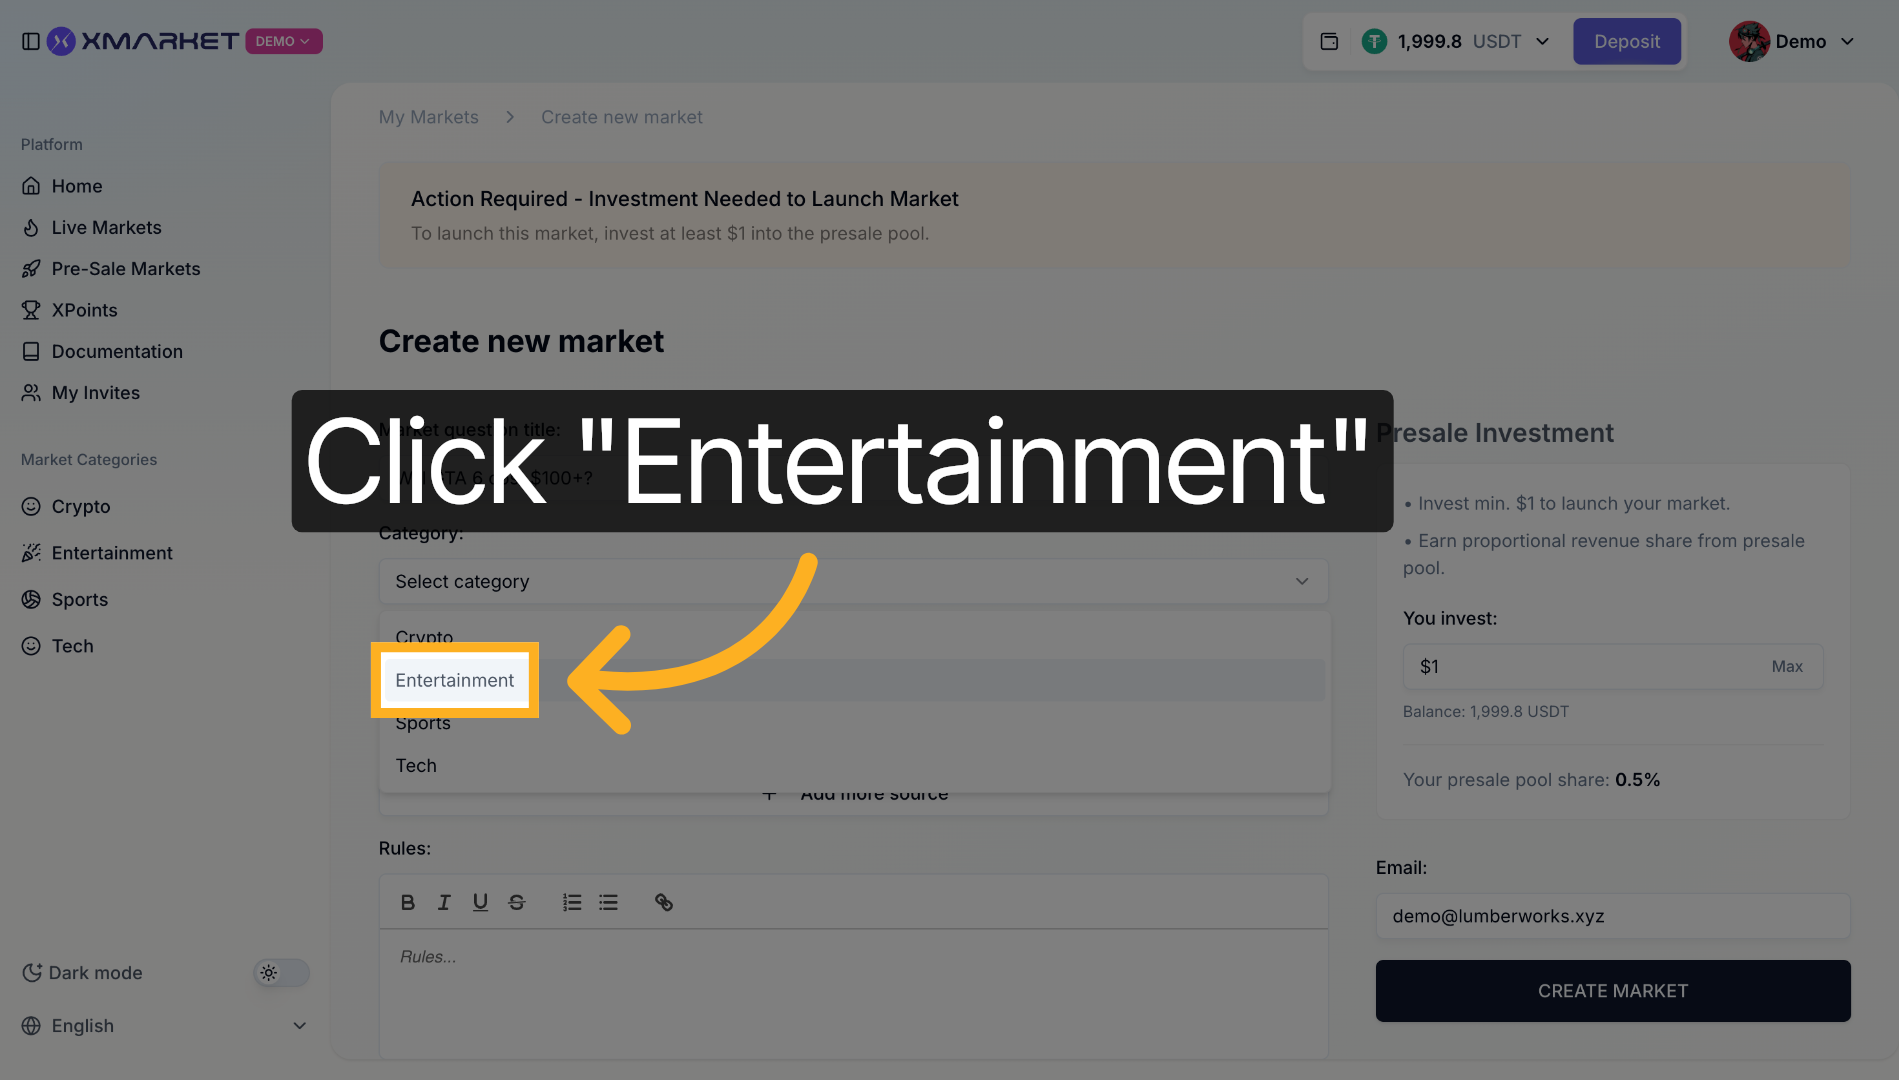The width and height of the screenshot is (1899, 1080).
Task: Insert a bulleted list in Rules
Action: (608, 902)
